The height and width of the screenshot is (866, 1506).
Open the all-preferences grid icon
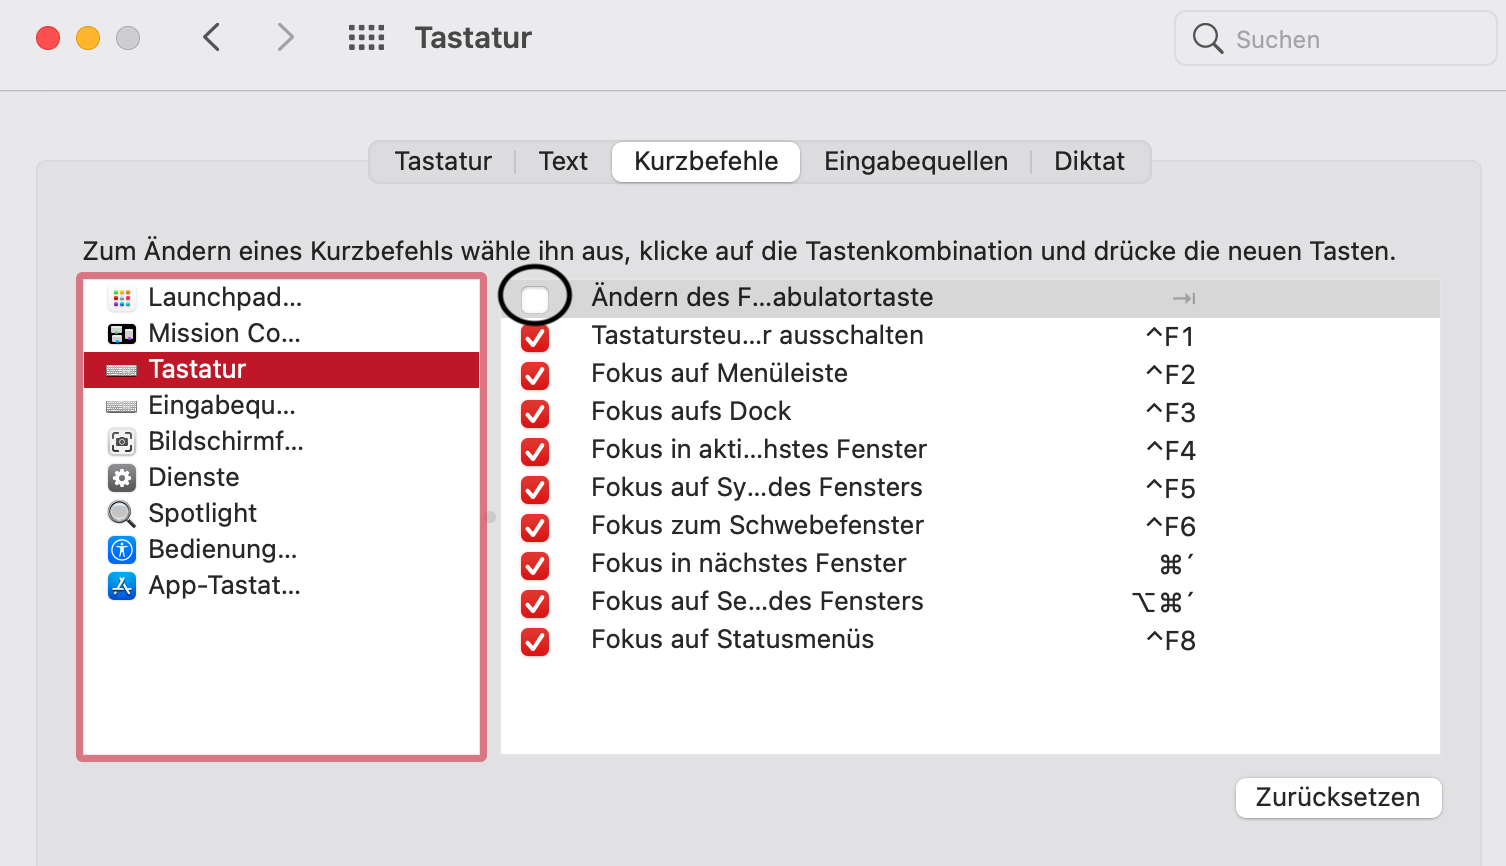366,38
